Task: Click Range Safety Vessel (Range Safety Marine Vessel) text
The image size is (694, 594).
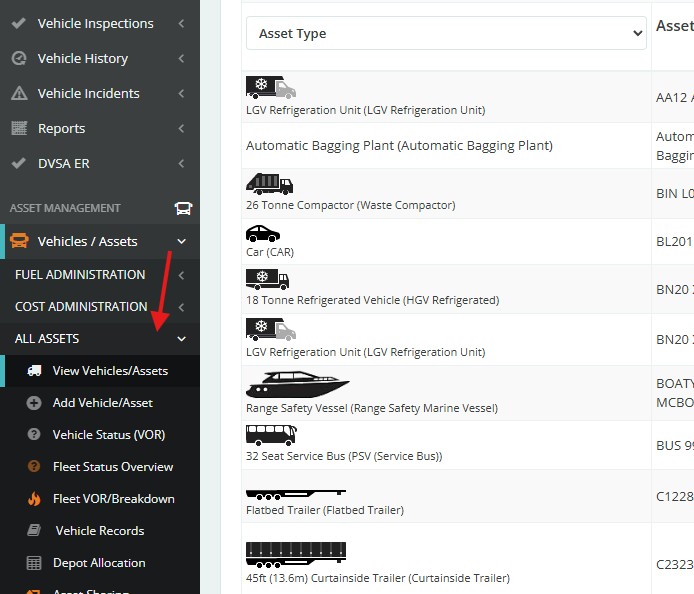Action: 372,408
